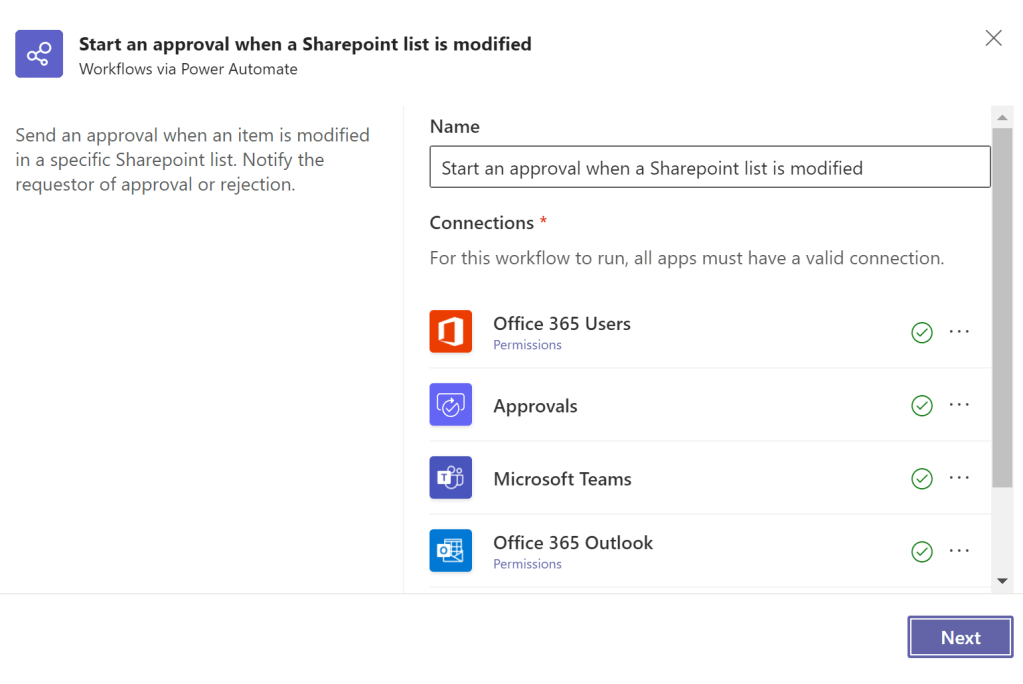Open Permissions link under Office 365 Users
The width and height of the screenshot is (1023, 684).
(x=527, y=345)
